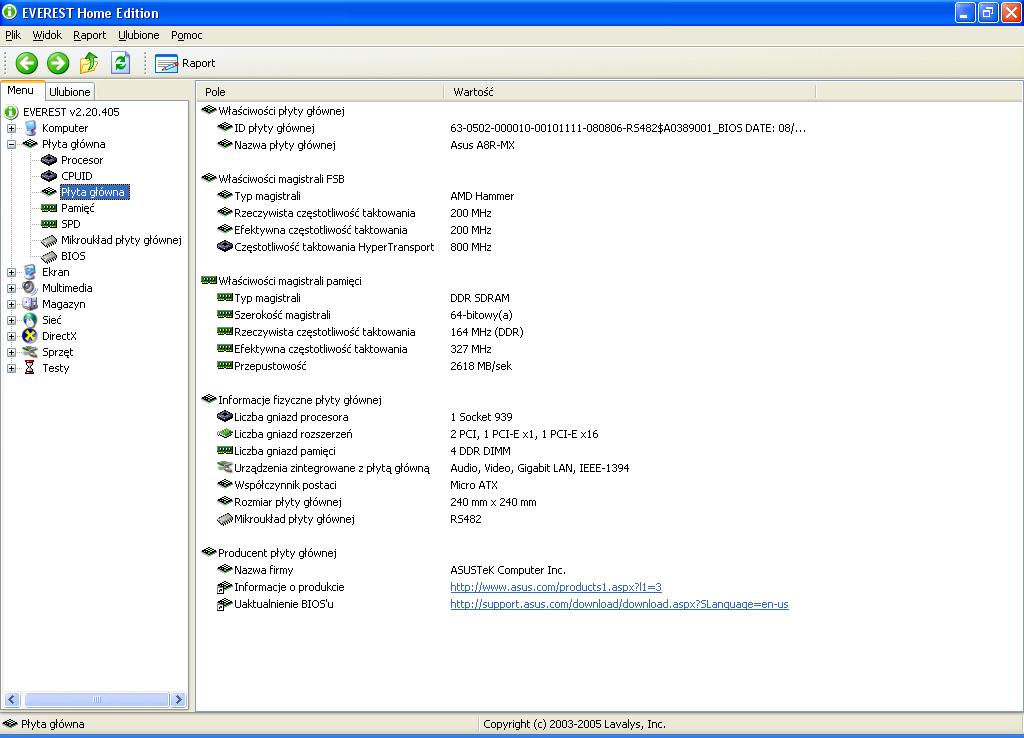The image size is (1024, 738).
Task: Select the Komputer tree icon
Action: pyautogui.click(x=30, y=128)
